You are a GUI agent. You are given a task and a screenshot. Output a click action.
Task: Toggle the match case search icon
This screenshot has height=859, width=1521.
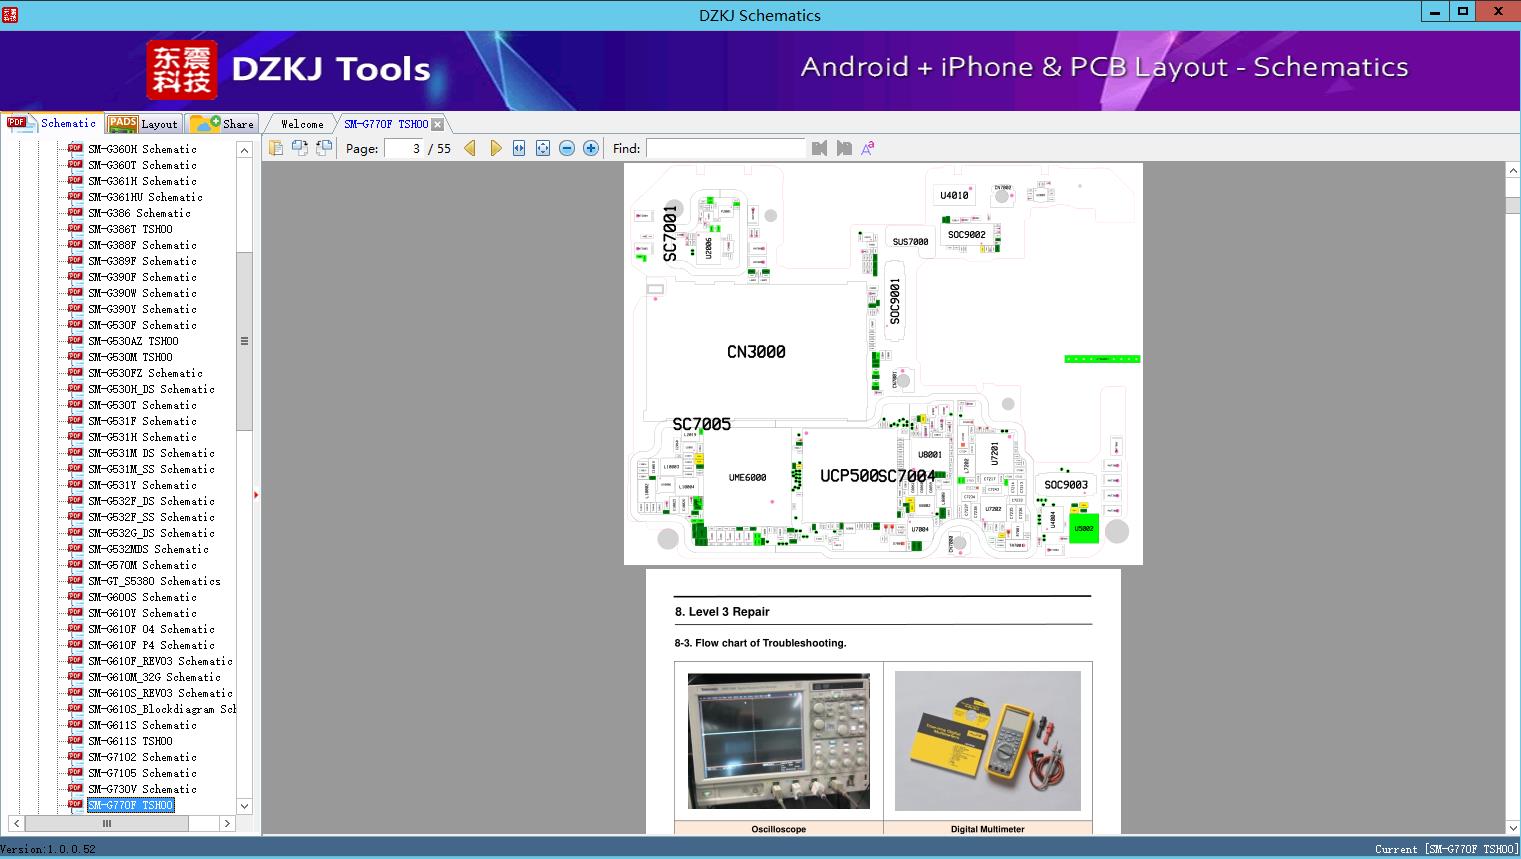click(868, 148)
